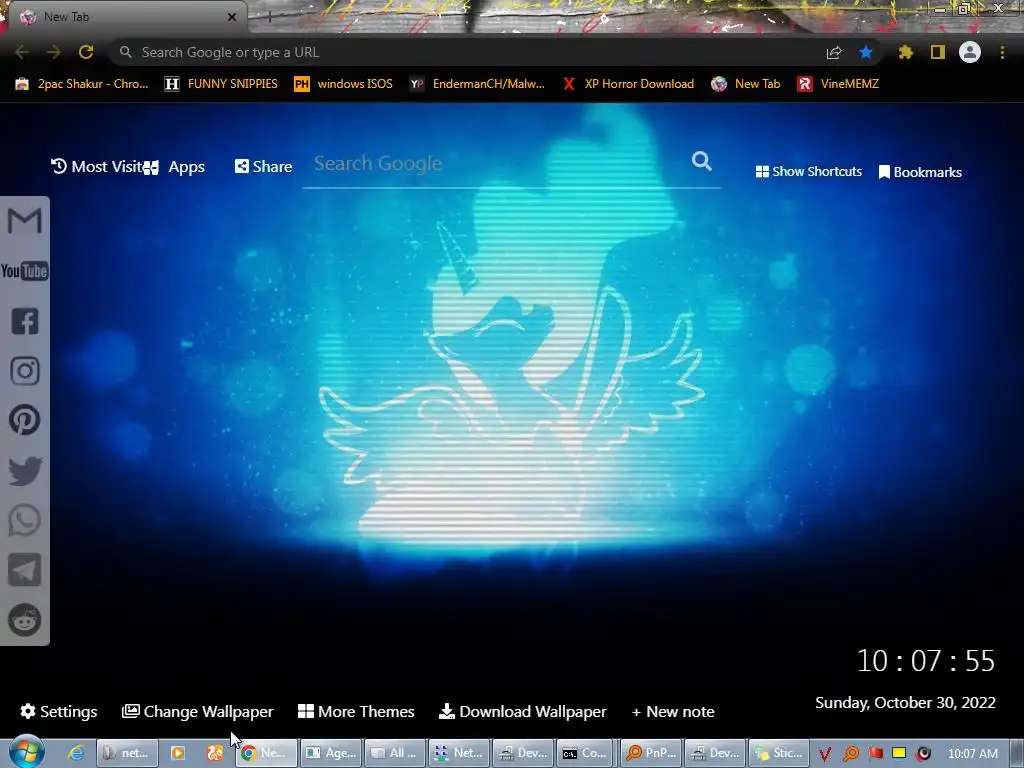Switch to the Stic... taskbar window

[x=778, y=753]
